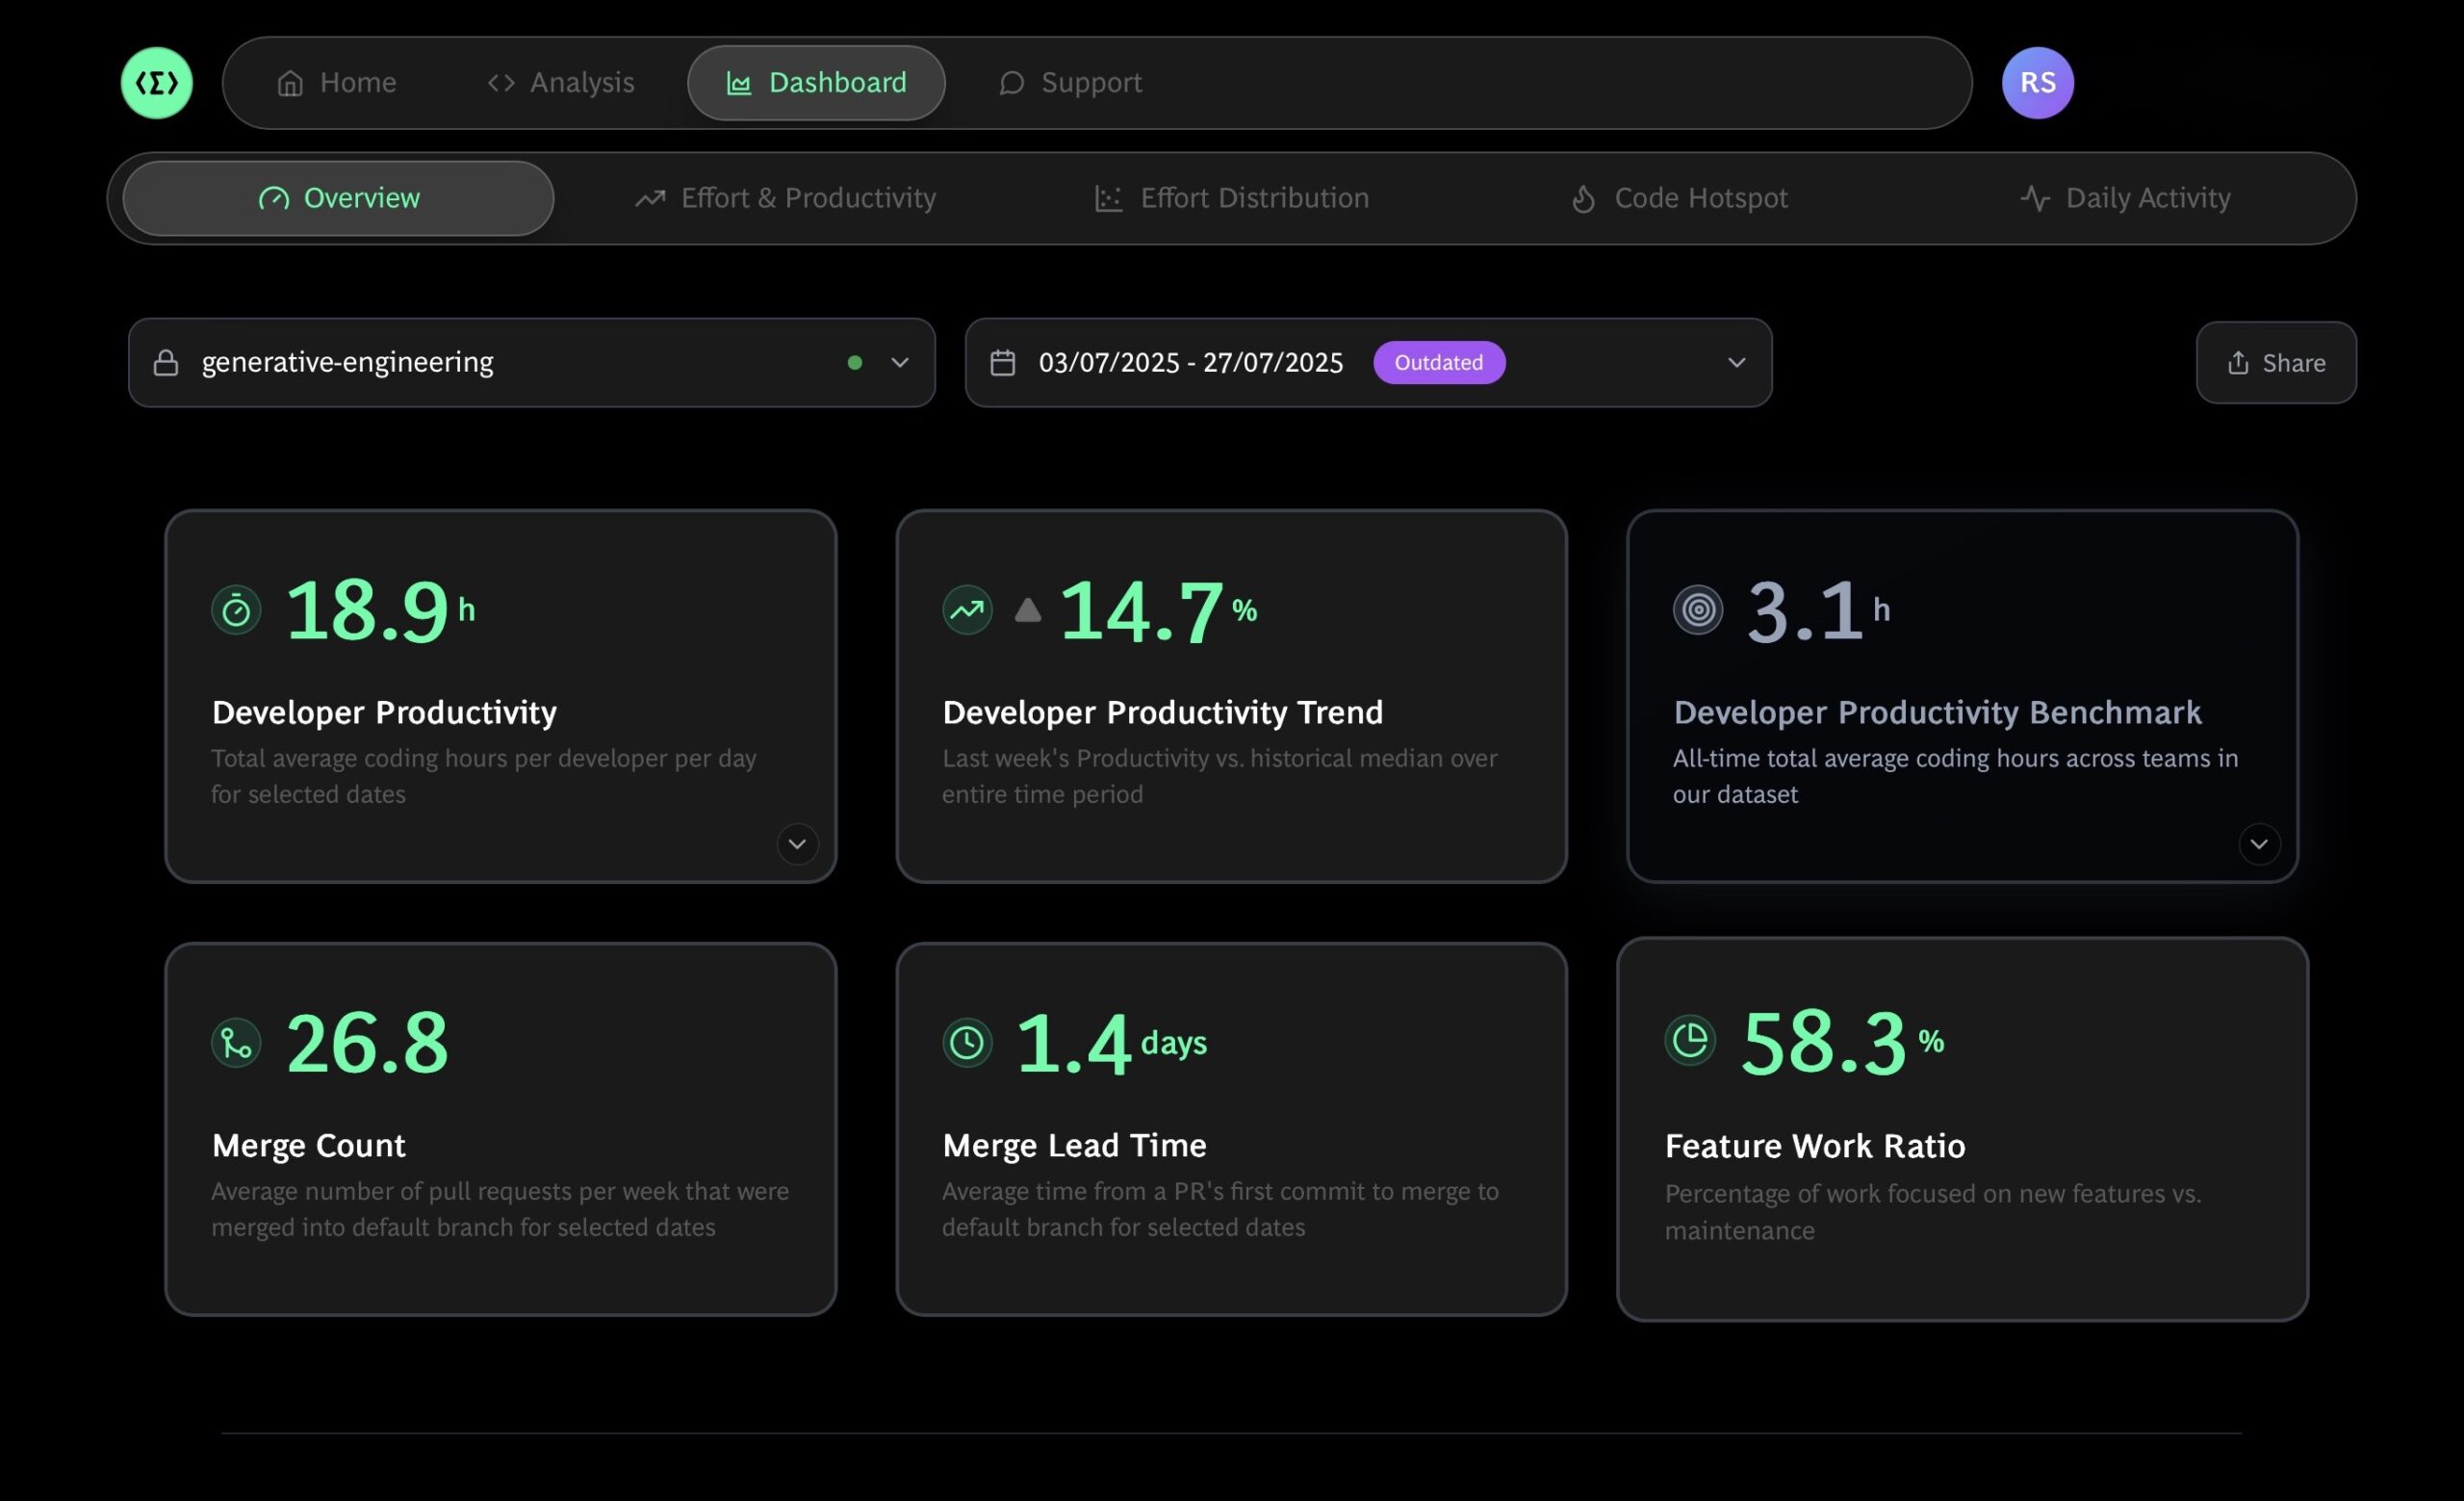Click the Merge Count branch icon
2464x1501 pixels.
click(x=236, y=1043)
